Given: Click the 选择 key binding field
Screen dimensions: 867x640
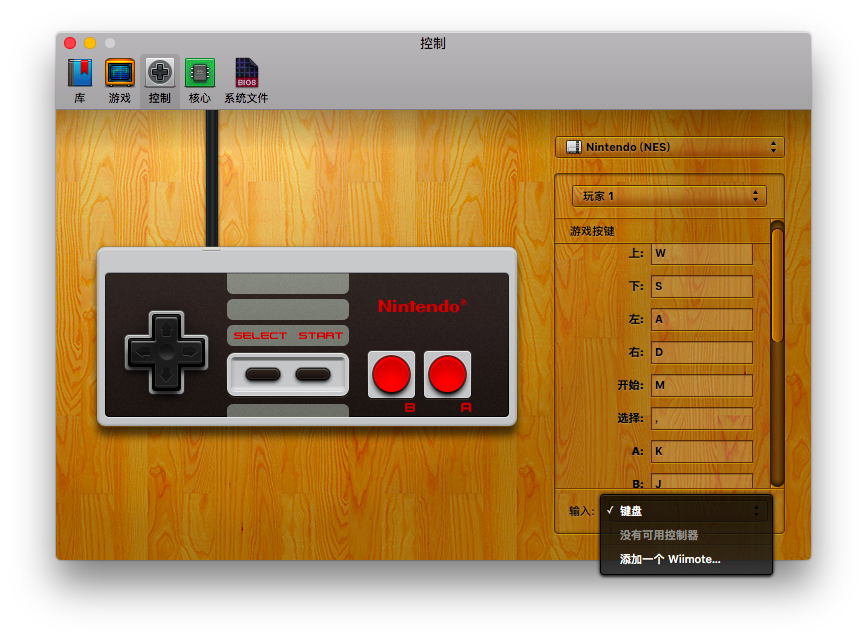Looking at the screenshot, I should coord(702,418).
